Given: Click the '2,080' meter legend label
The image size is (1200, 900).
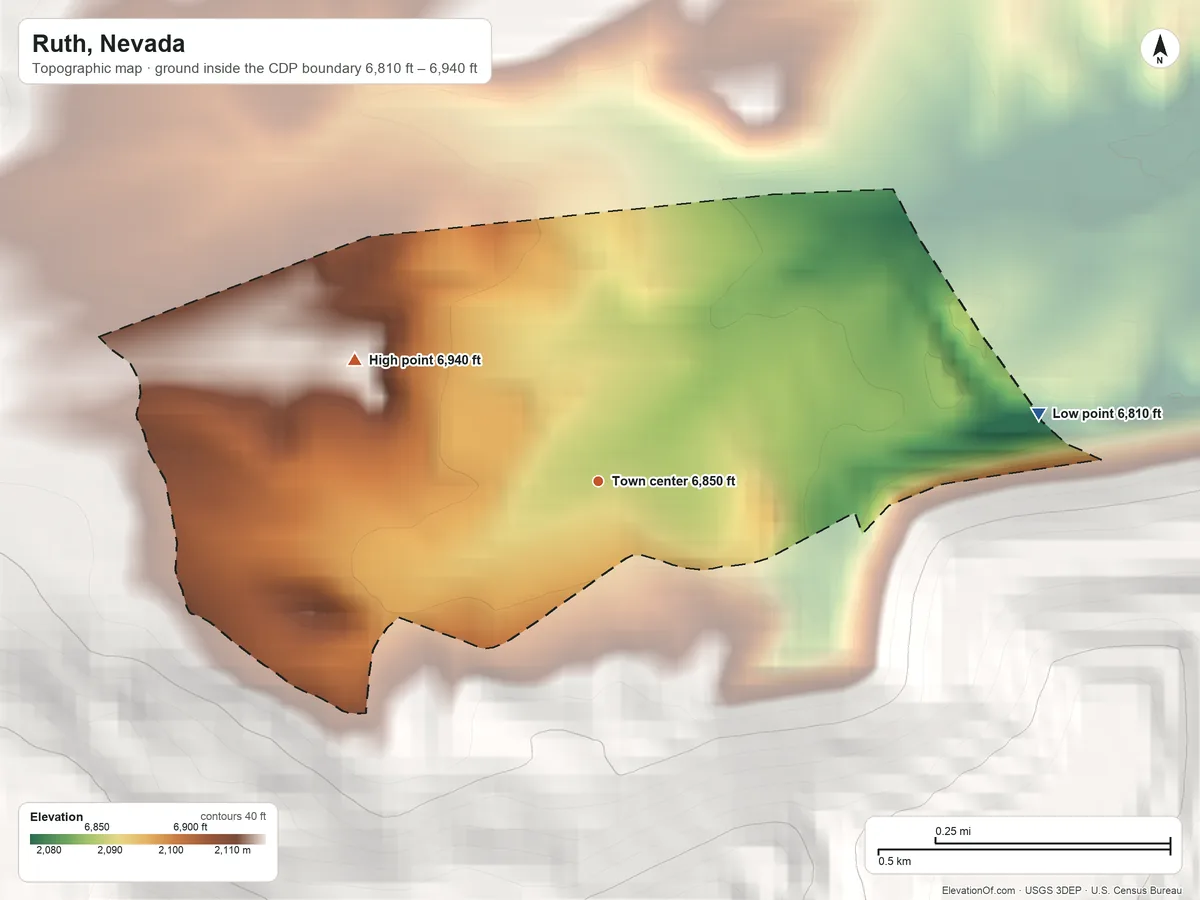Looking at the screenshot, I should [49, 850].
